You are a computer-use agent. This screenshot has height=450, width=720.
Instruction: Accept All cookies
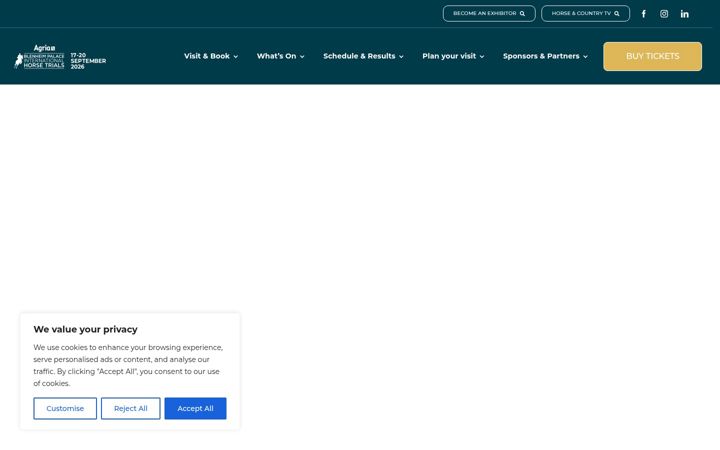coord(195,408)
